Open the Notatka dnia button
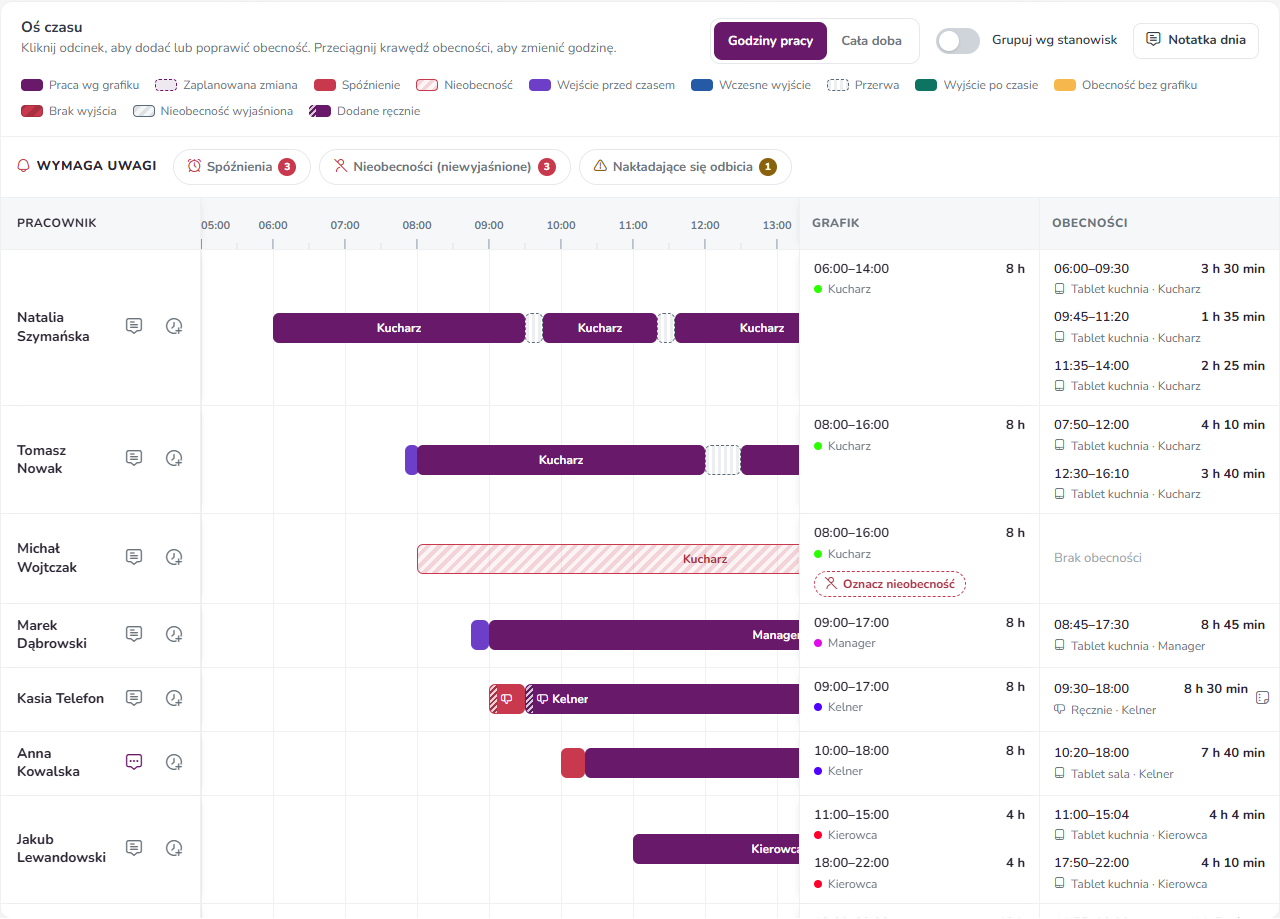The image size is (1280, 919). click(1196, 41)
